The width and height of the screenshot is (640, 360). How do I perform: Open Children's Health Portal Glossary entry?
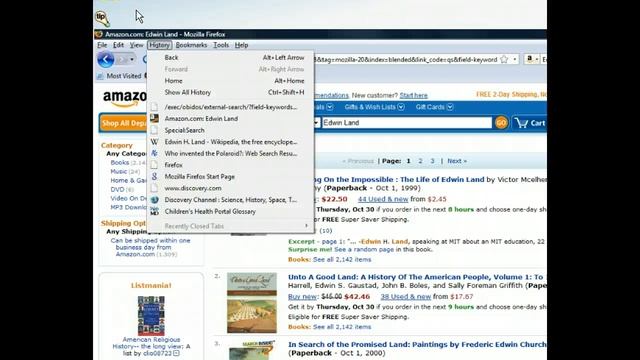point(231,211)
